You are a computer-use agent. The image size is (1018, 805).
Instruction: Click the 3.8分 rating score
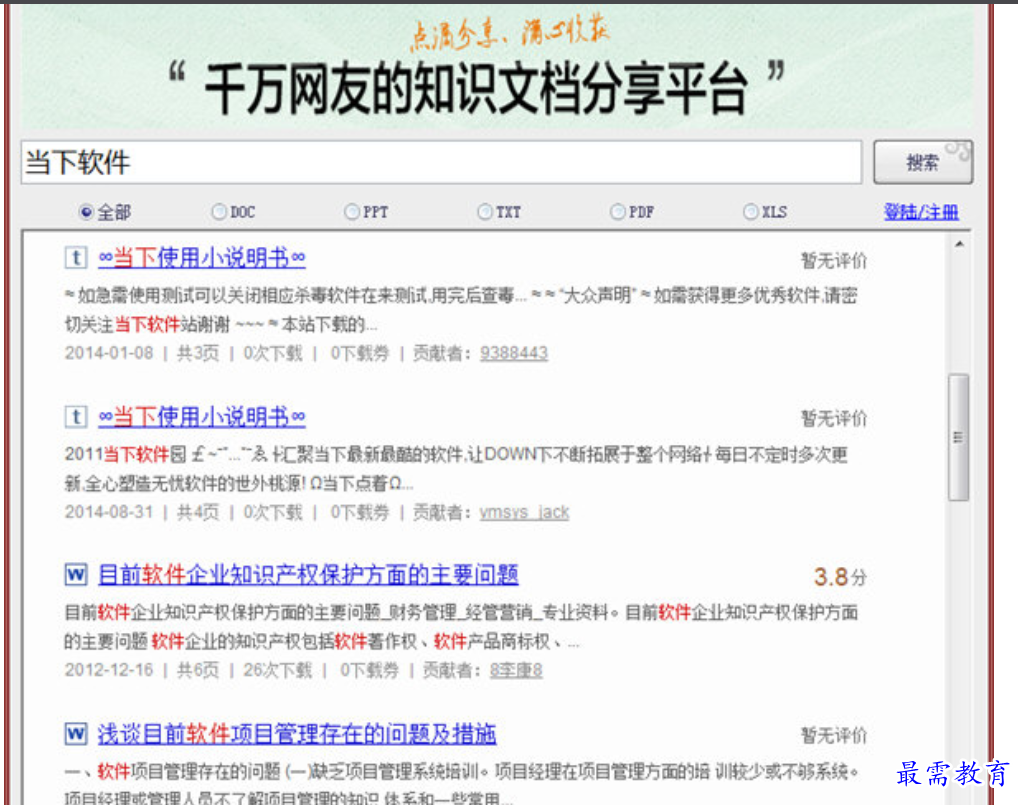[x=840, y=577]
